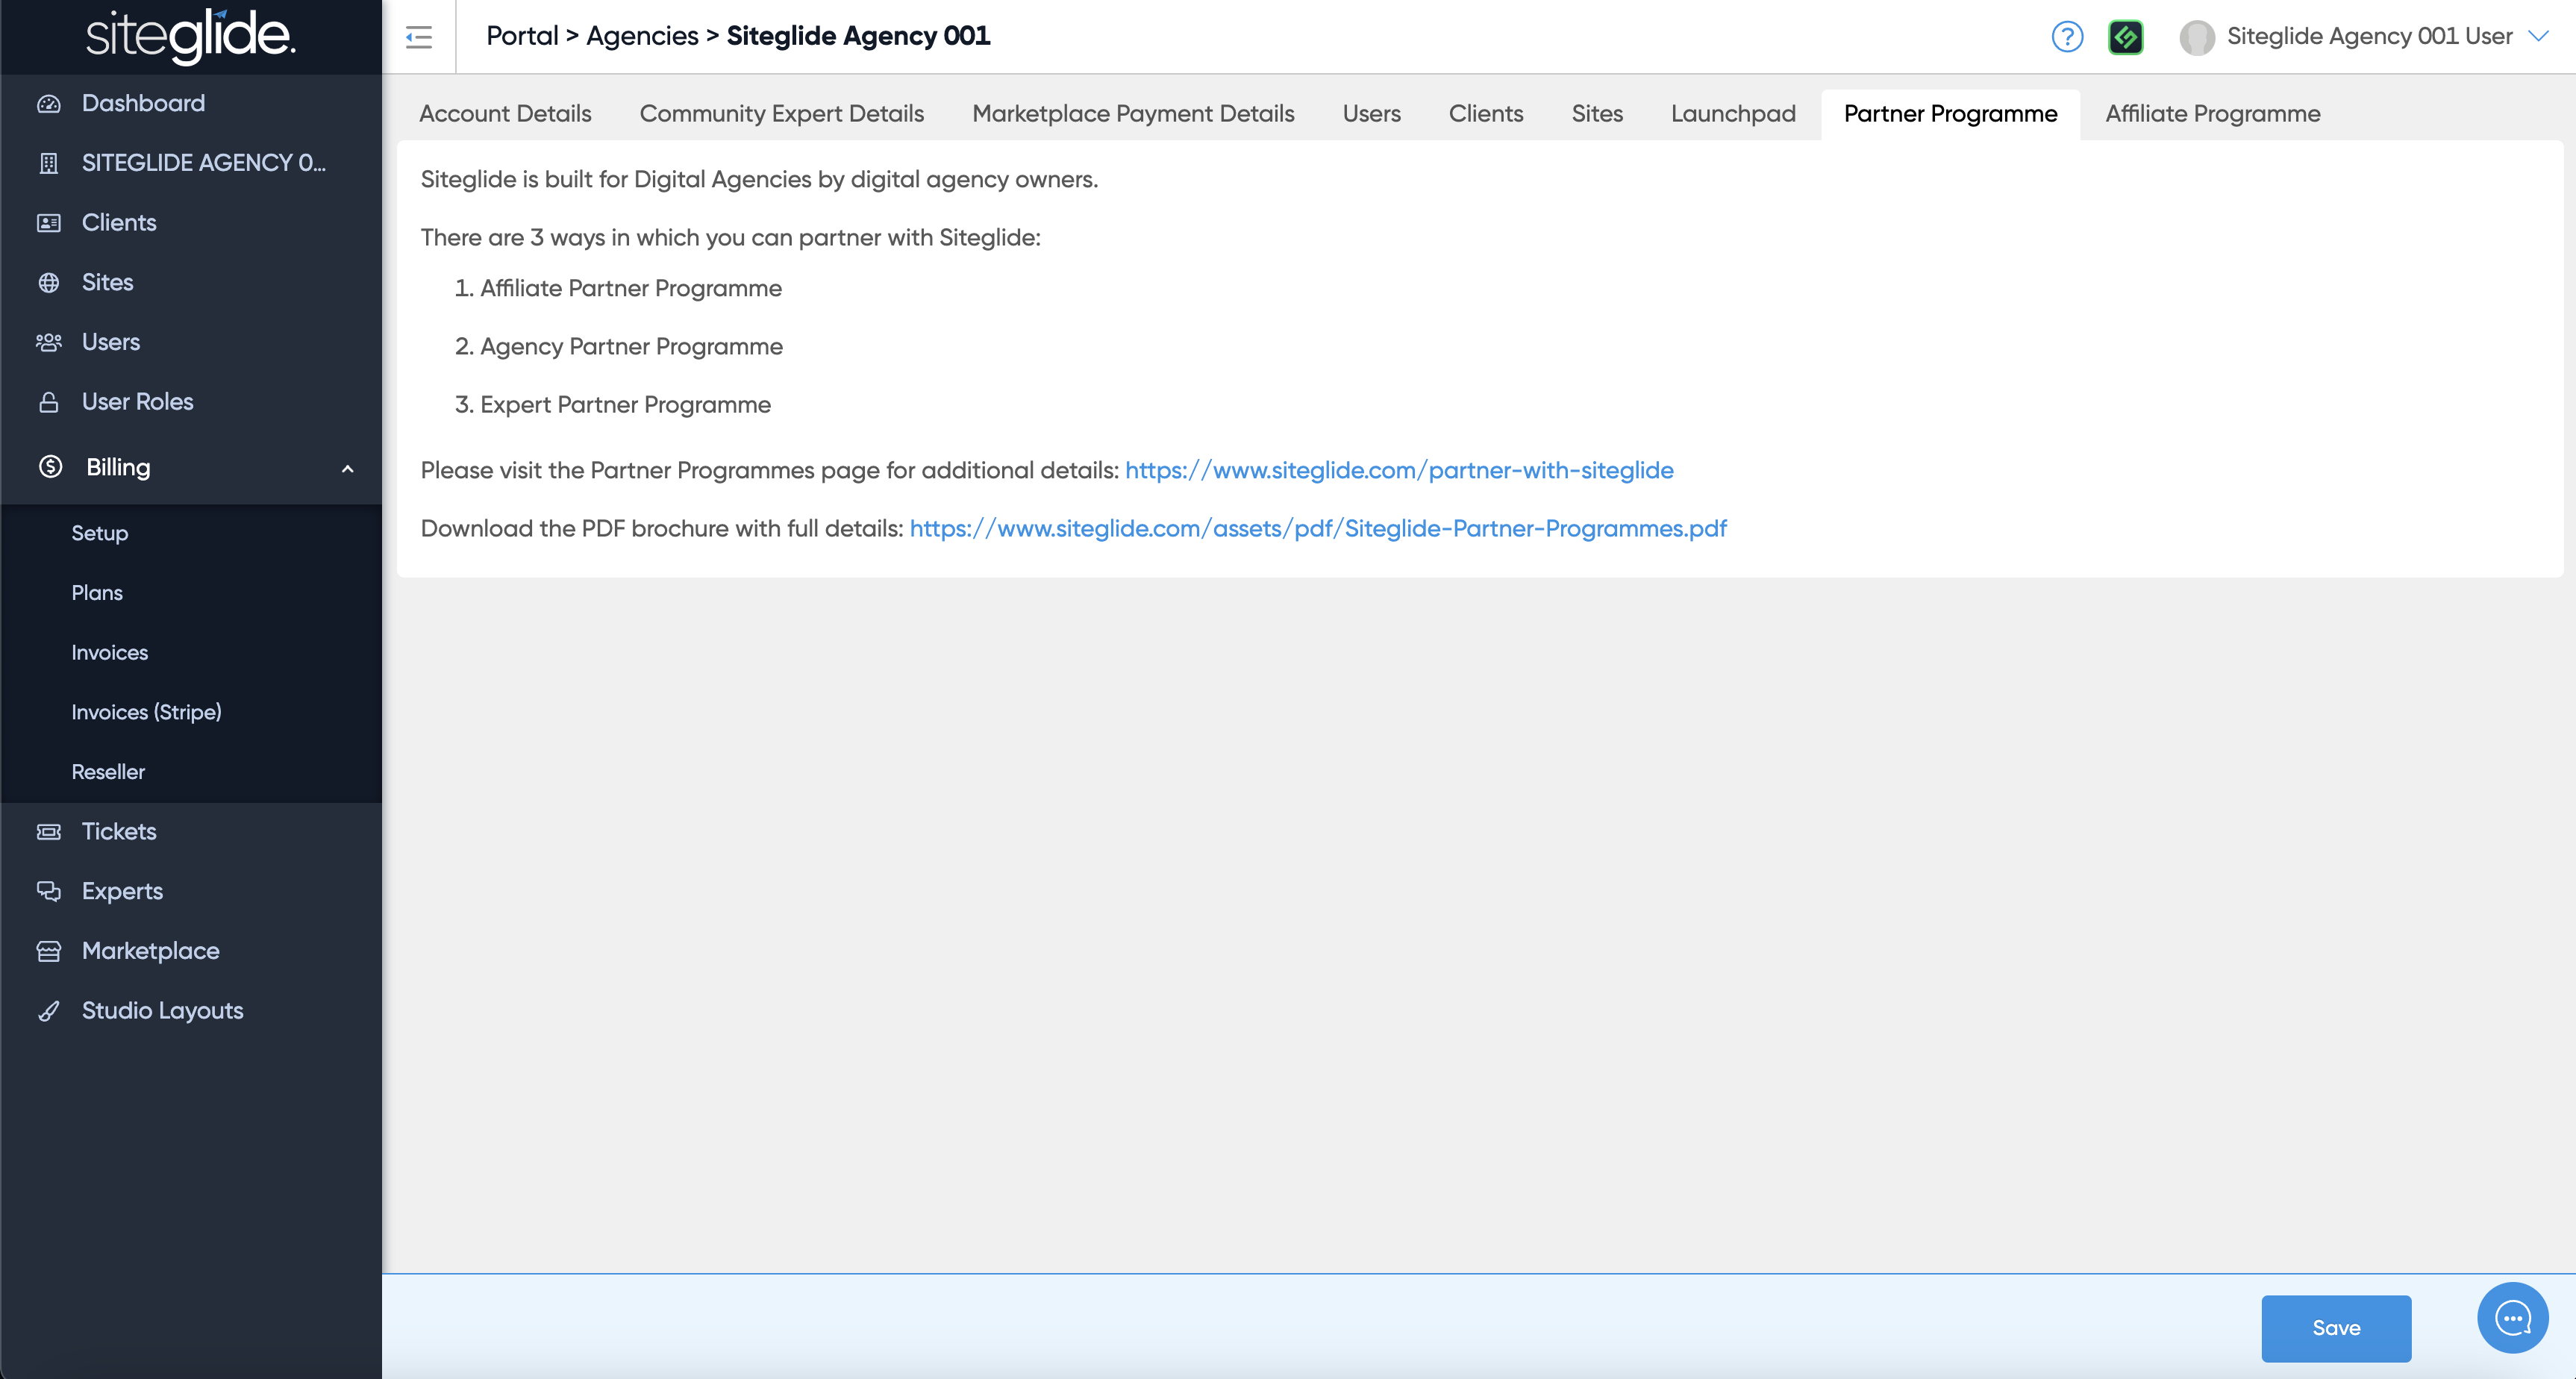Click the Marketplace storefront icon
The width and height of the screenshot is (2576, 1379).
click(x=48, y=951)
